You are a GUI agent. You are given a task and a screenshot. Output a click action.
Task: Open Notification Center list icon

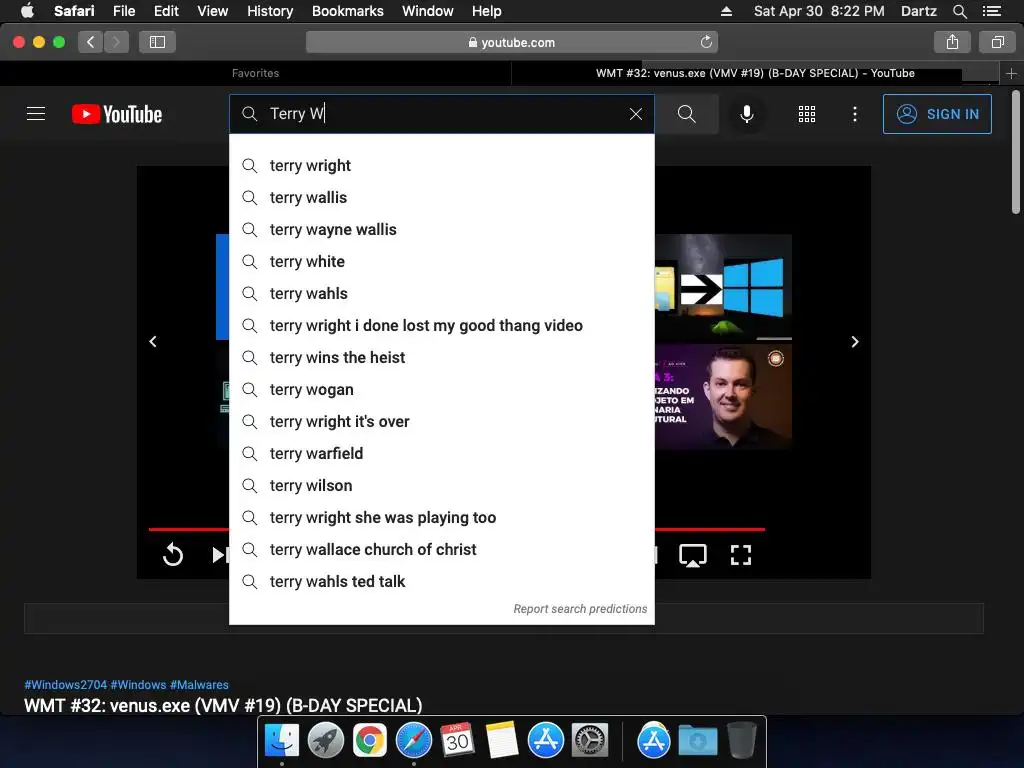pyautogui.click(x=991, y=11)
